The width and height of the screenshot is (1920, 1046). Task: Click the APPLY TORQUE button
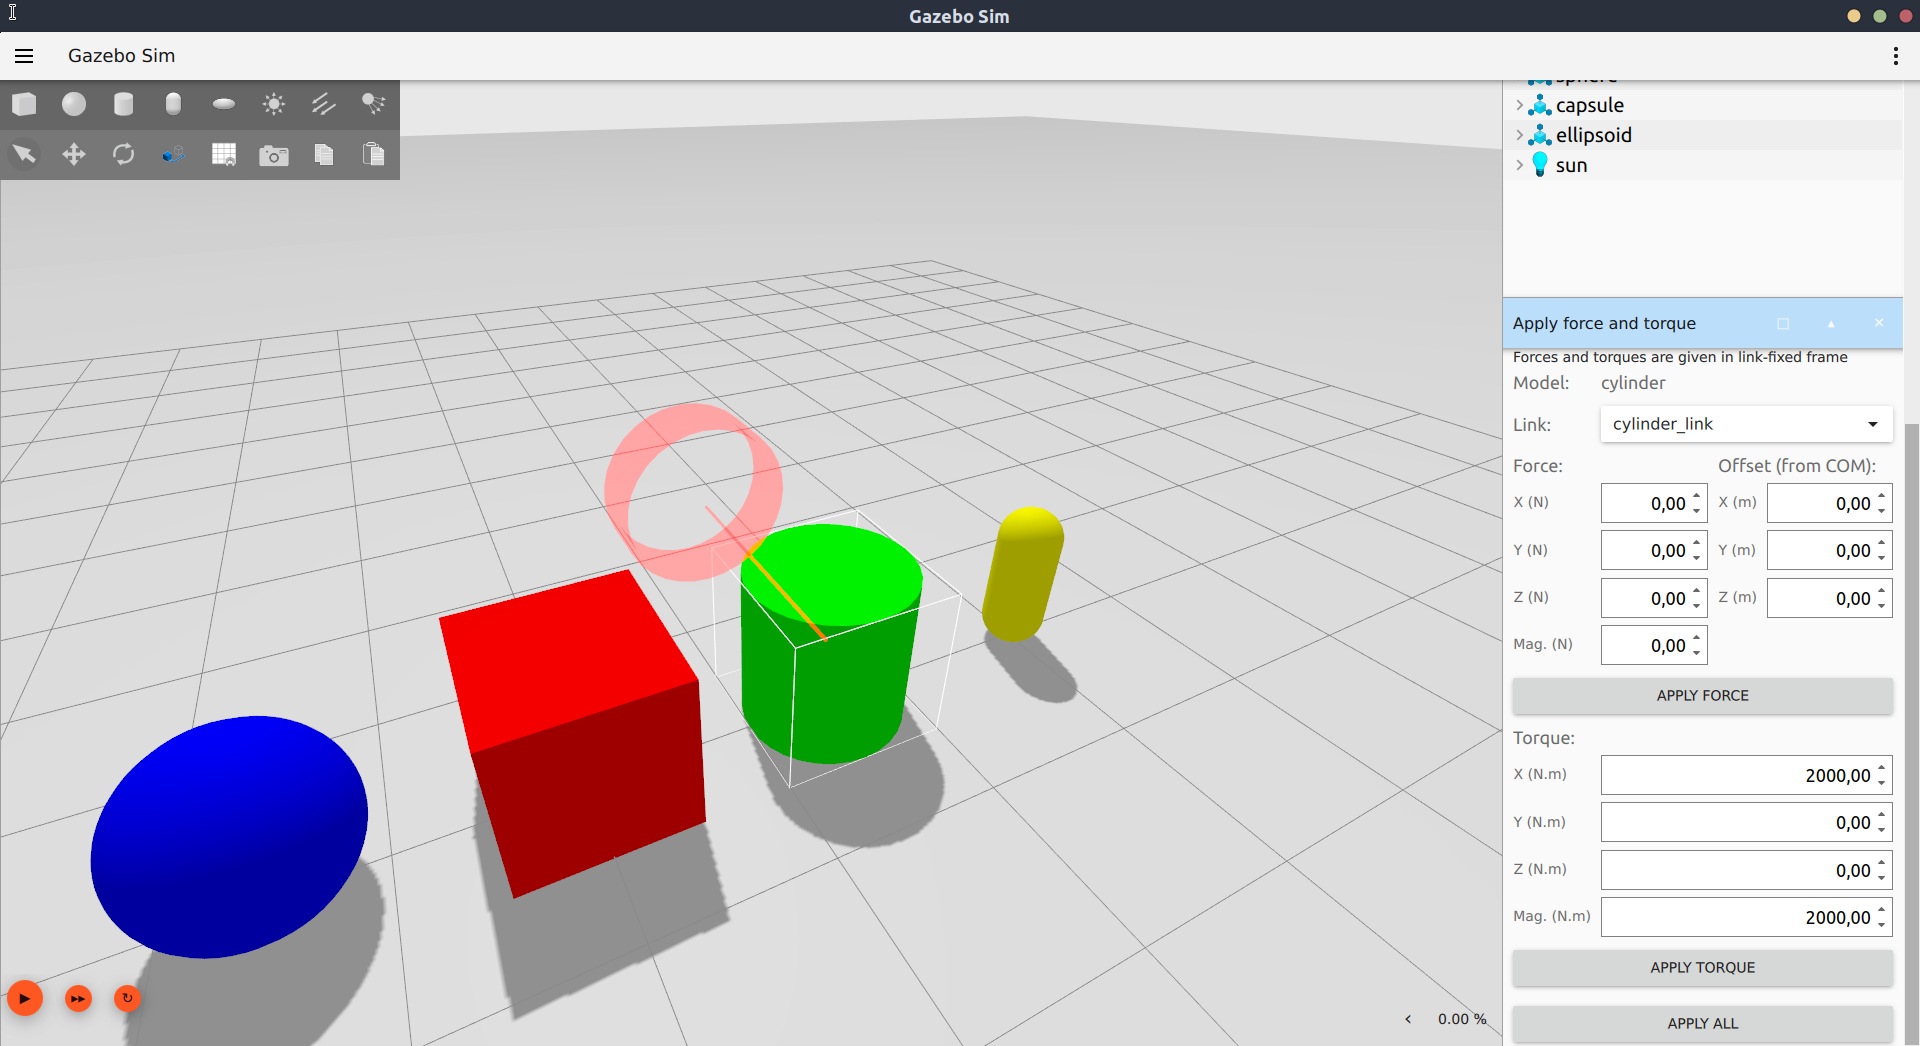point(1702,968)
